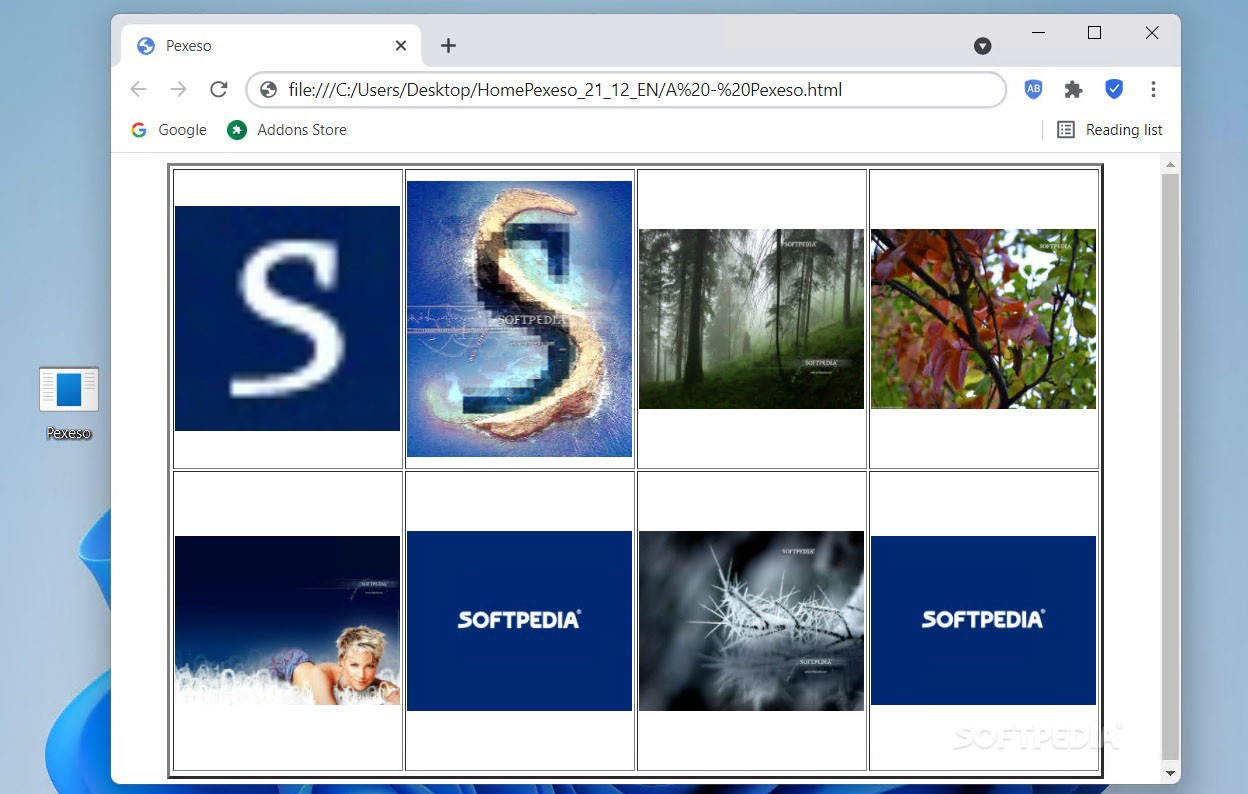Flip the pixelated S island card

(519, 318)
